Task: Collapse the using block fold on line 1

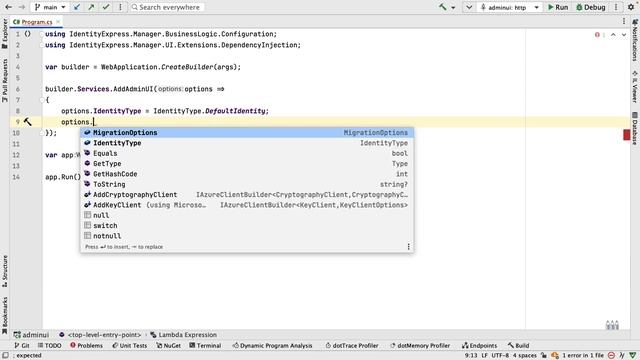Action: coord(42,34)
